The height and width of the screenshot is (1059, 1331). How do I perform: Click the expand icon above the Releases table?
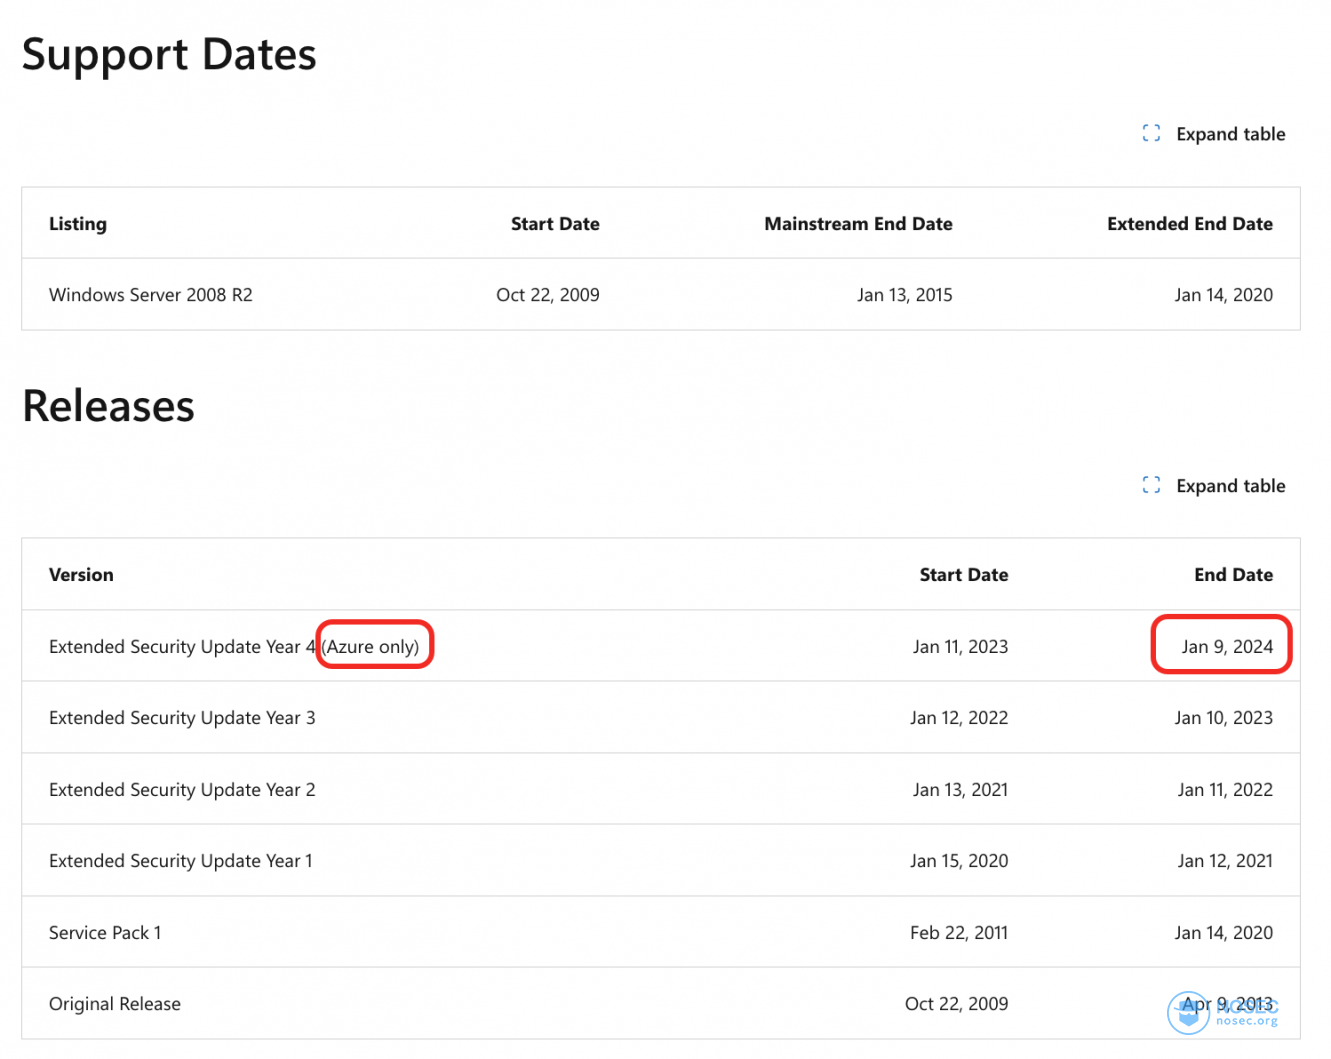pyautogui.click(x=1151, y=485)
